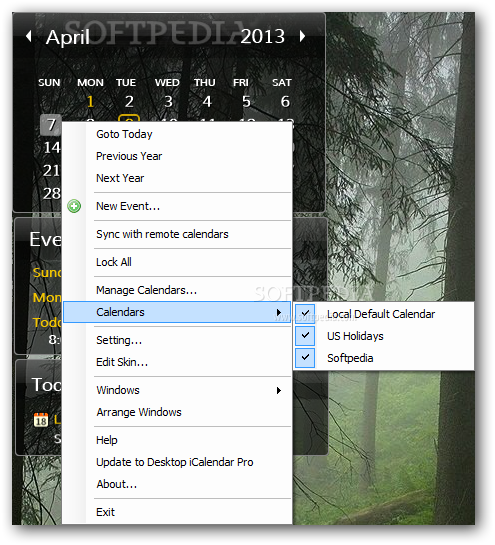
Task: Click the April month label
Action: tap(68, 38)
